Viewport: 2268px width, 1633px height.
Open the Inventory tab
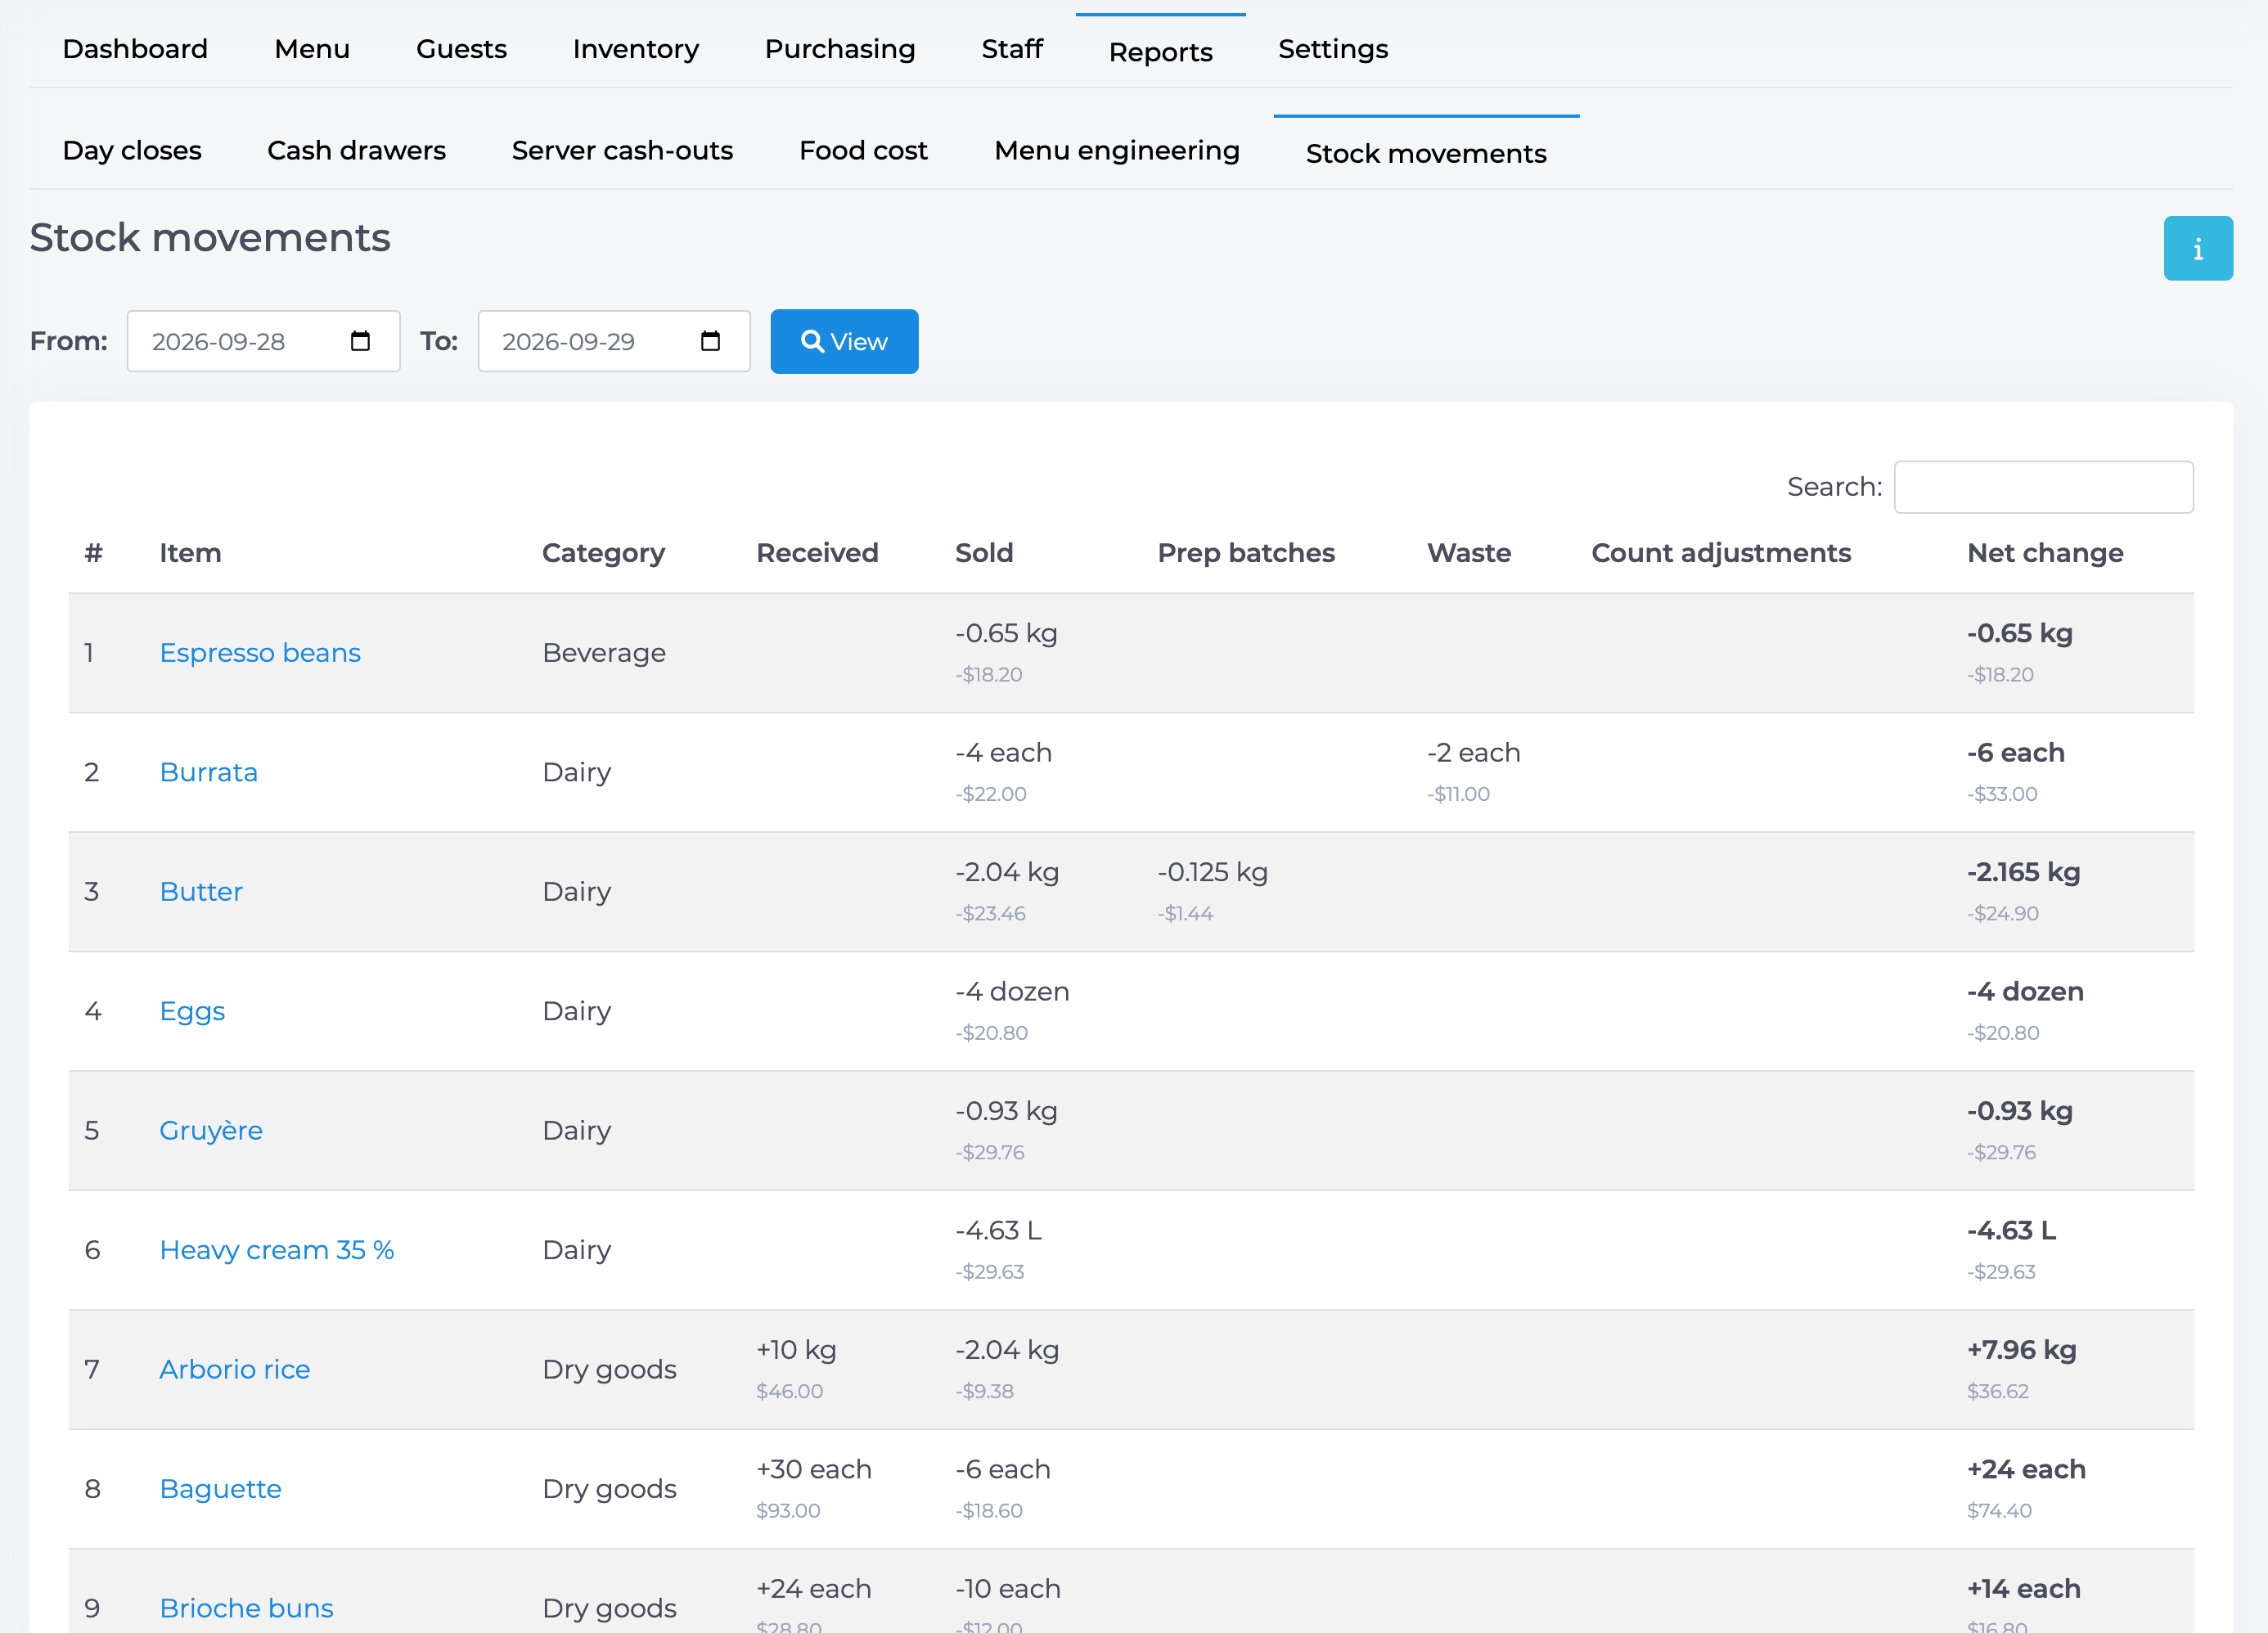coord(635,49)
